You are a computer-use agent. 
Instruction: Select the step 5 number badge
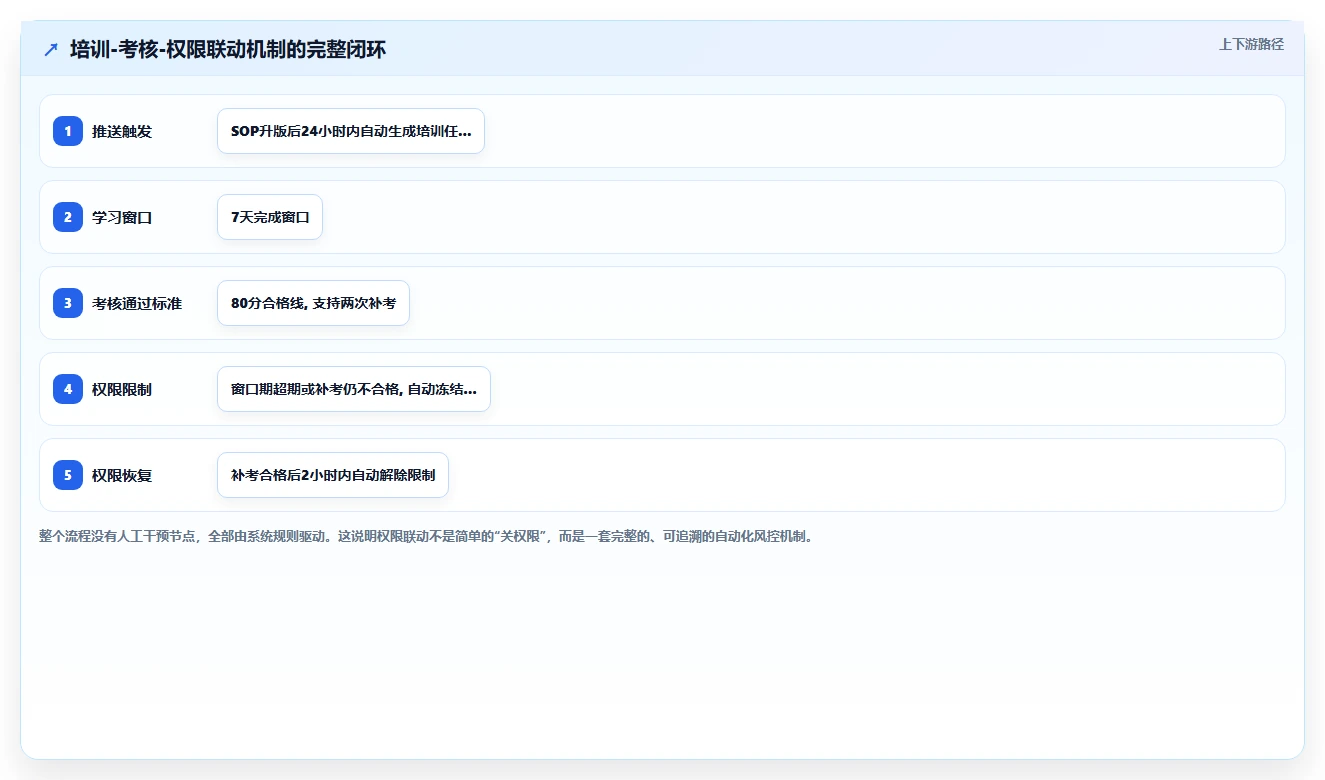coord(68,475)
